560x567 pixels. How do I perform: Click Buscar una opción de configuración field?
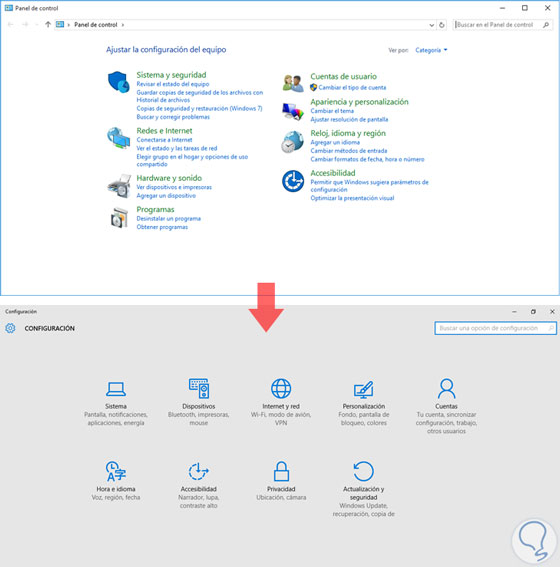tap(495, 328)
